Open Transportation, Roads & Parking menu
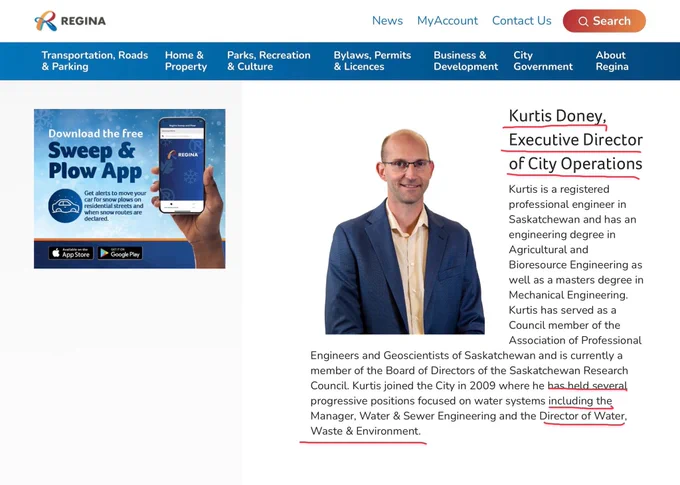Image resolution: width=680 pixels, height=485 pixels. coord(95,61)
